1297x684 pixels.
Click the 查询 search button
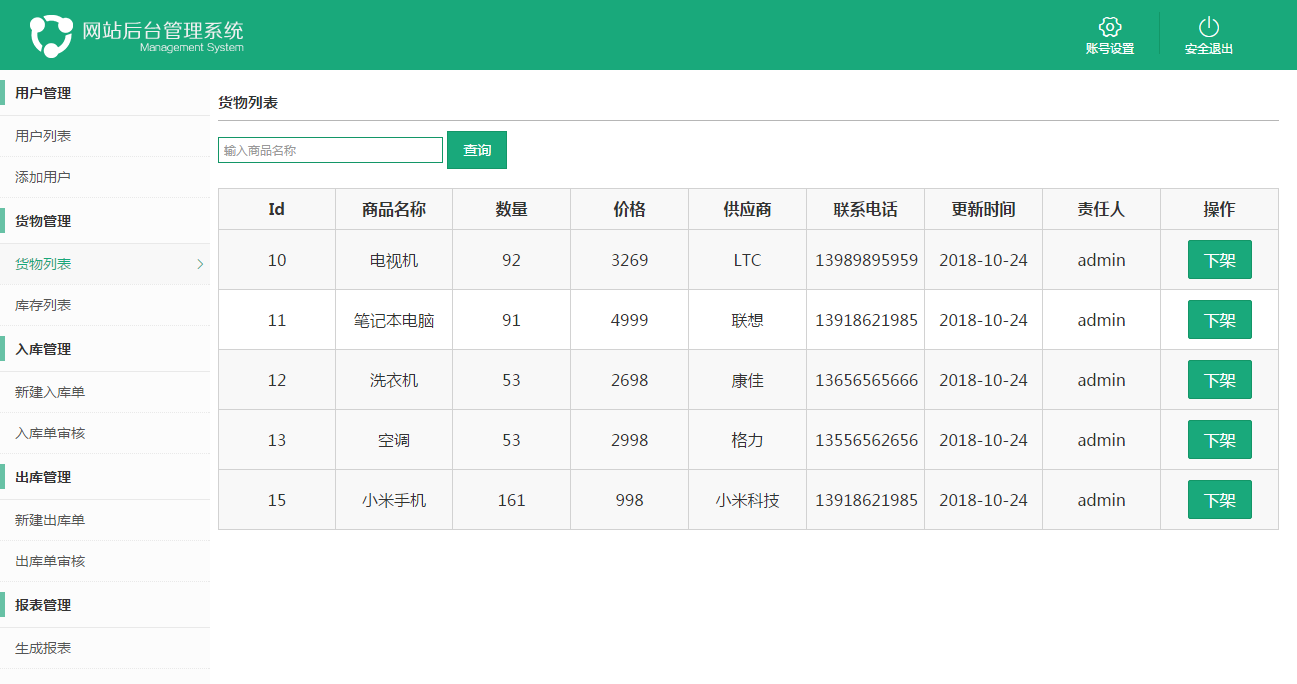pos(477,150)
